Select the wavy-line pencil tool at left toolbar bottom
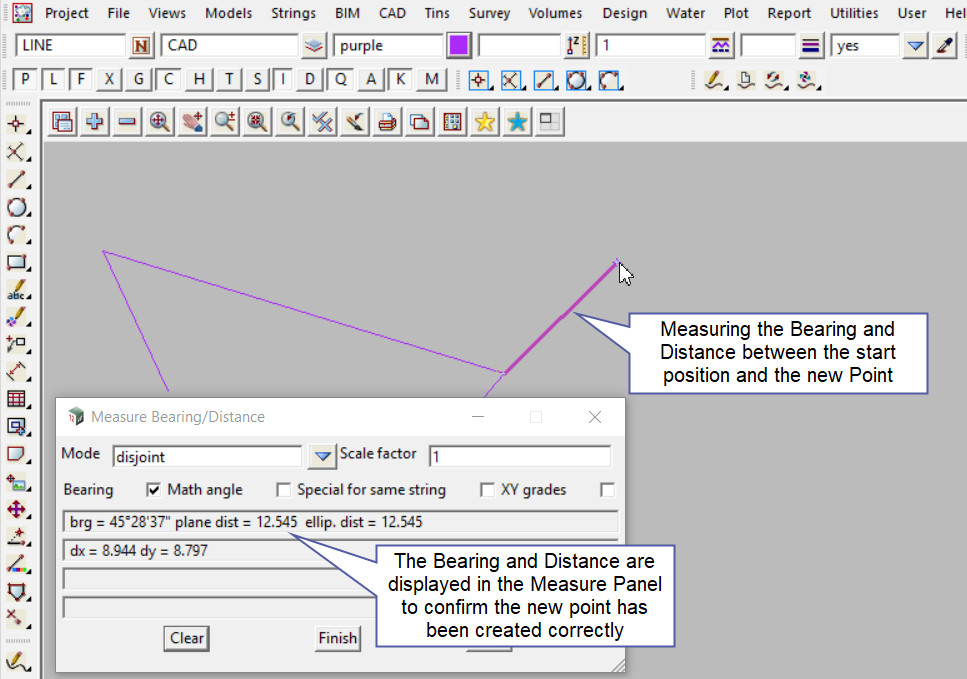The height and width of the screenshot is (679, 967). tap(17, 661)
